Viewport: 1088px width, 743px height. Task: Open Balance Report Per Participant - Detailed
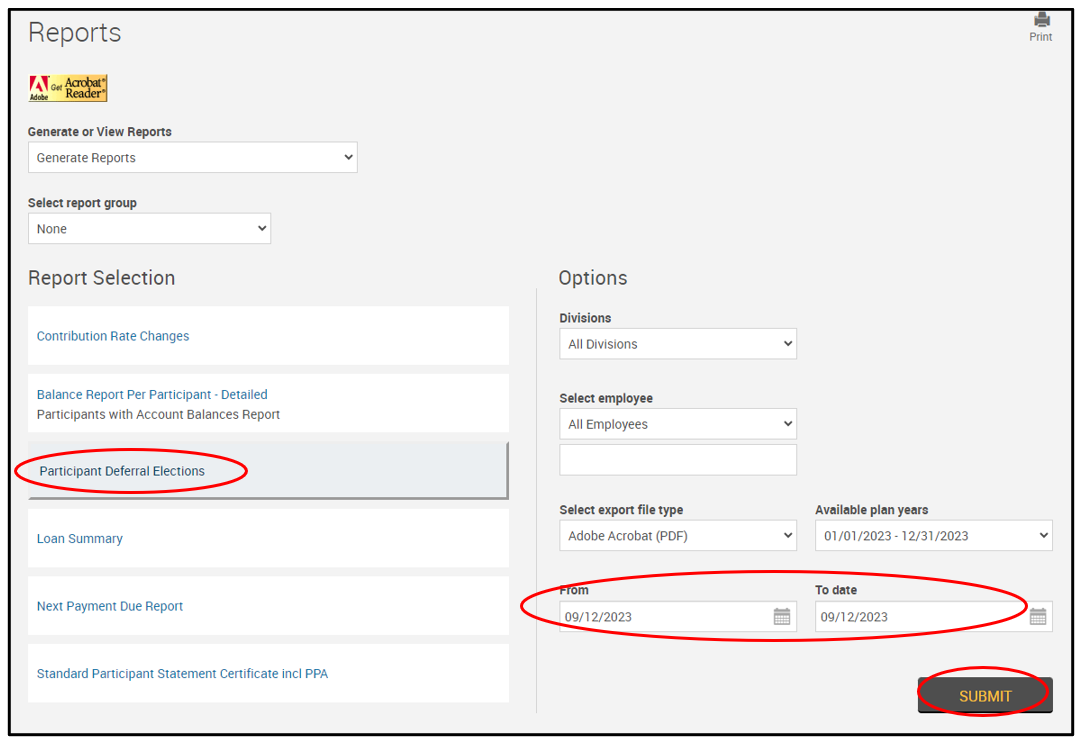(152, 395)
